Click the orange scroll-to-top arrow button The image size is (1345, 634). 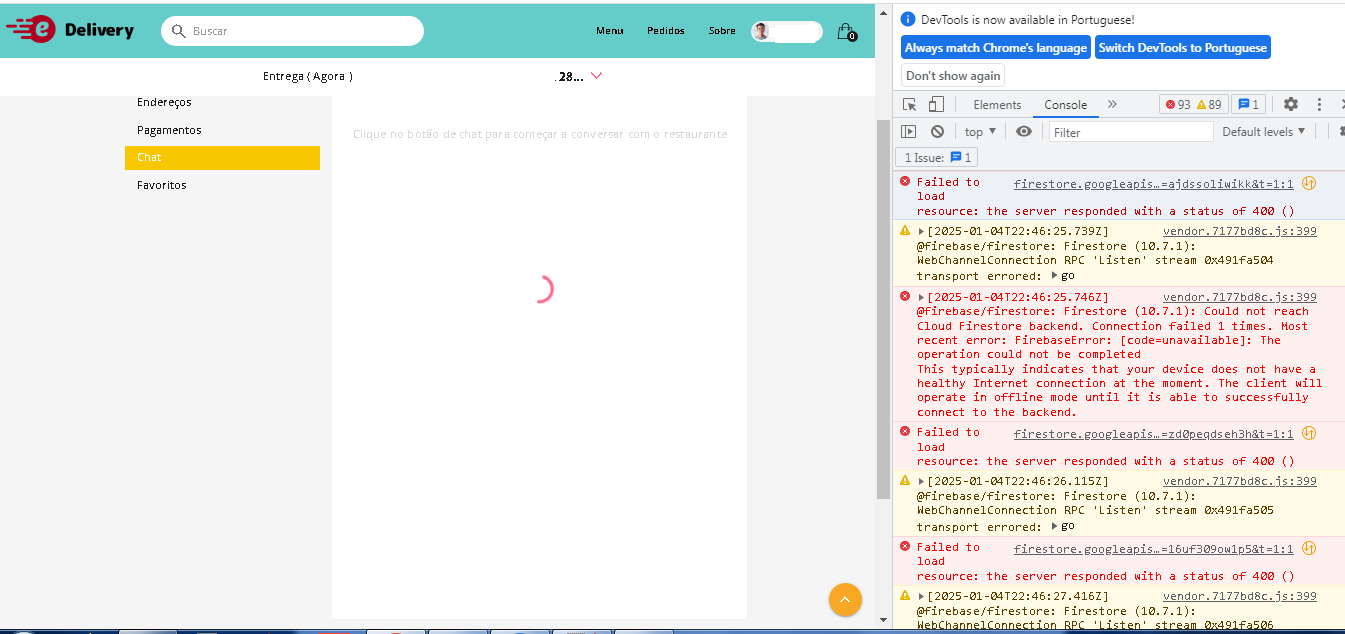[x=845, y=599]
